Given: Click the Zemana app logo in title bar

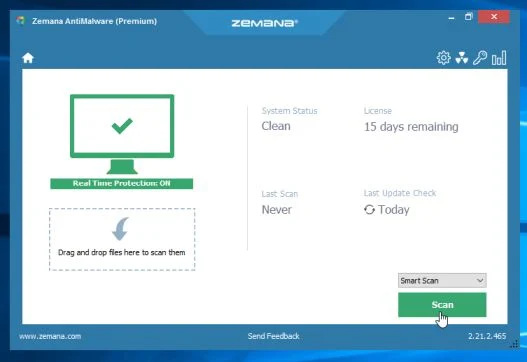Looking at the screenshot, I should click(21, 21).
